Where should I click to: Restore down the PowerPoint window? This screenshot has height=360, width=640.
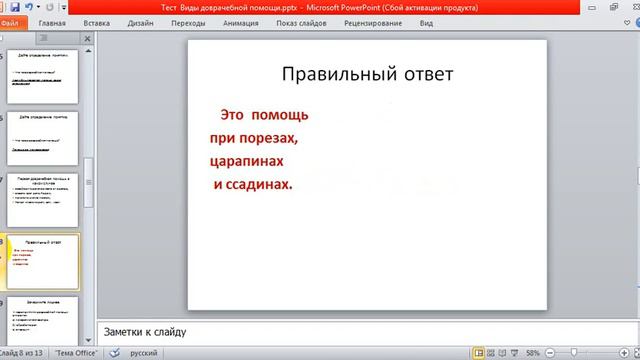[613, 7]
